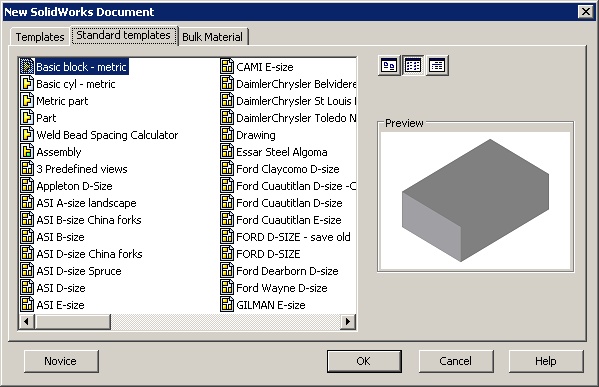Click the Assembly template icon

click(x=27, y=152)
